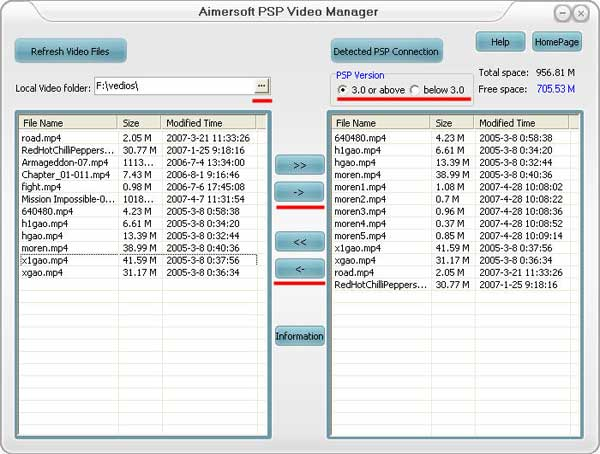Sort local list by Size header
Image resolution: width=600 pixels, height=454 pixels.
[139, 123]
